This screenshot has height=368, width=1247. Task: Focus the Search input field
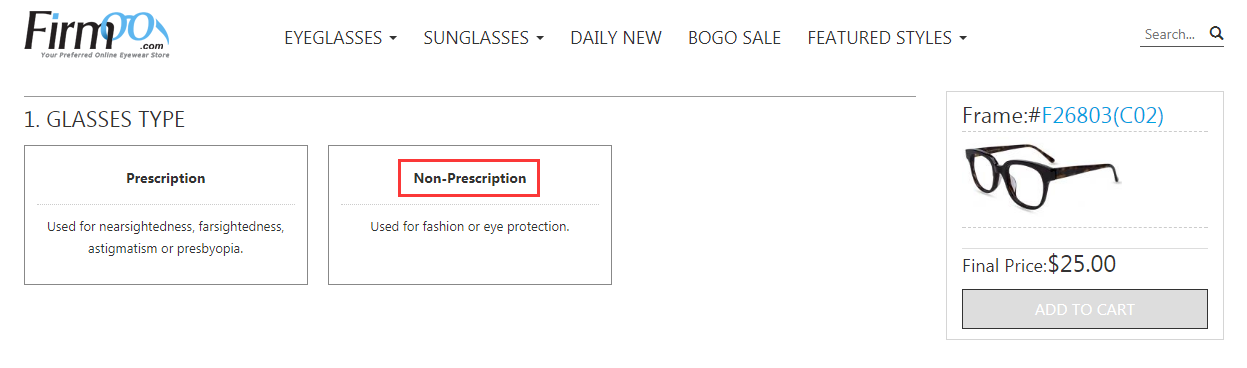pos(1173,34)
